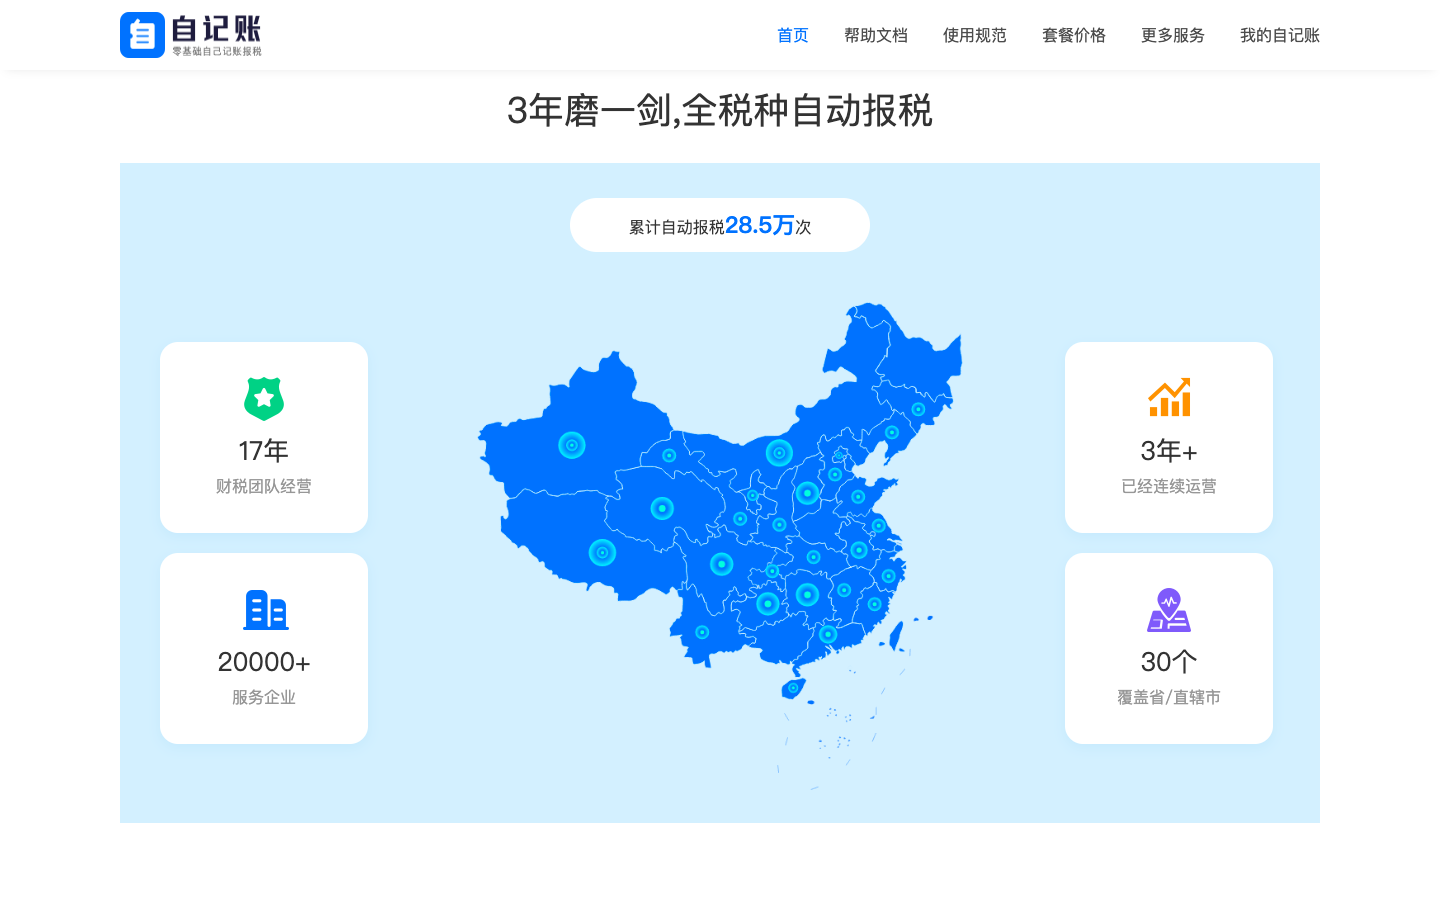
Task: Click the orange growth chart icon above 3年+
Action: [x=1168, y=397]
